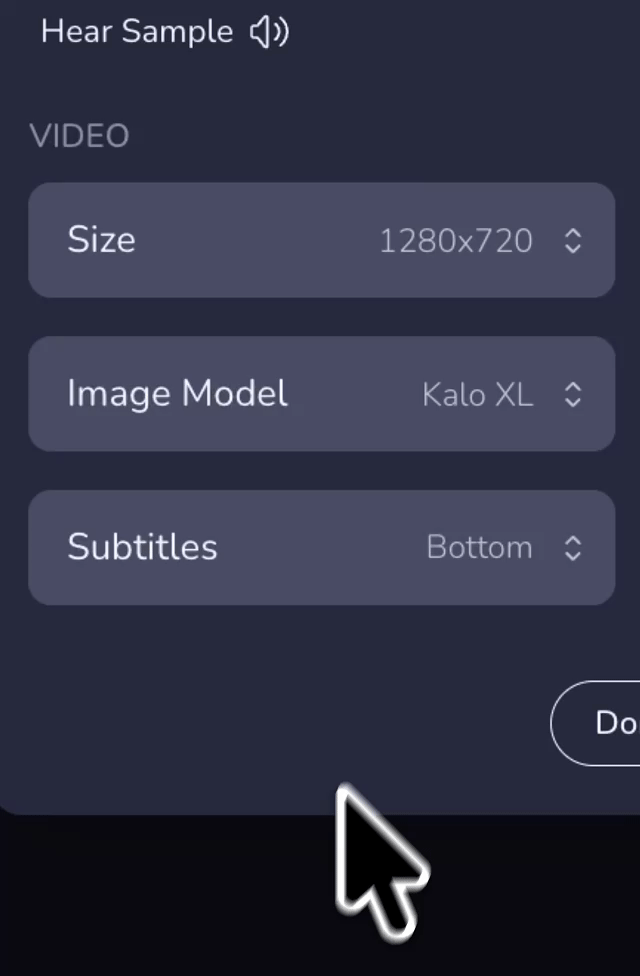
Task: Click the Image Model setting row
Action: pyautogui.click(x=321, y=394)
